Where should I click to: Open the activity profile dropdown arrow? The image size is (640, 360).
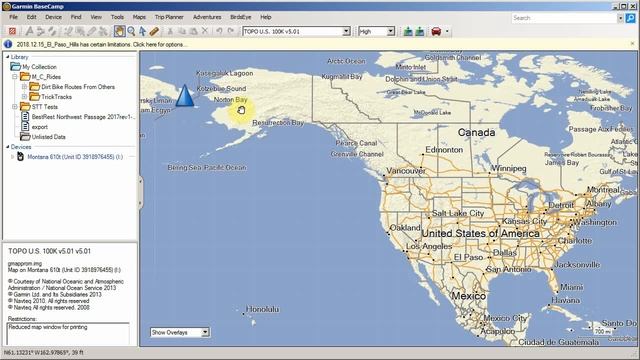coord(447,31)
